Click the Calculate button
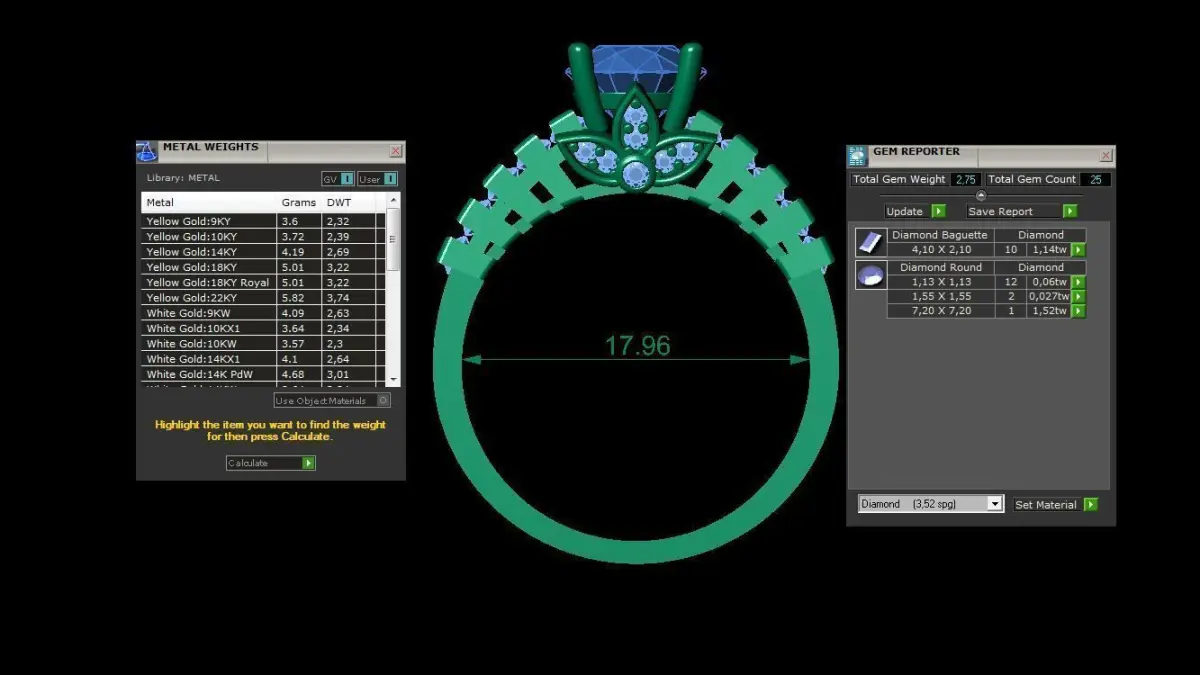 coord(271,463)
